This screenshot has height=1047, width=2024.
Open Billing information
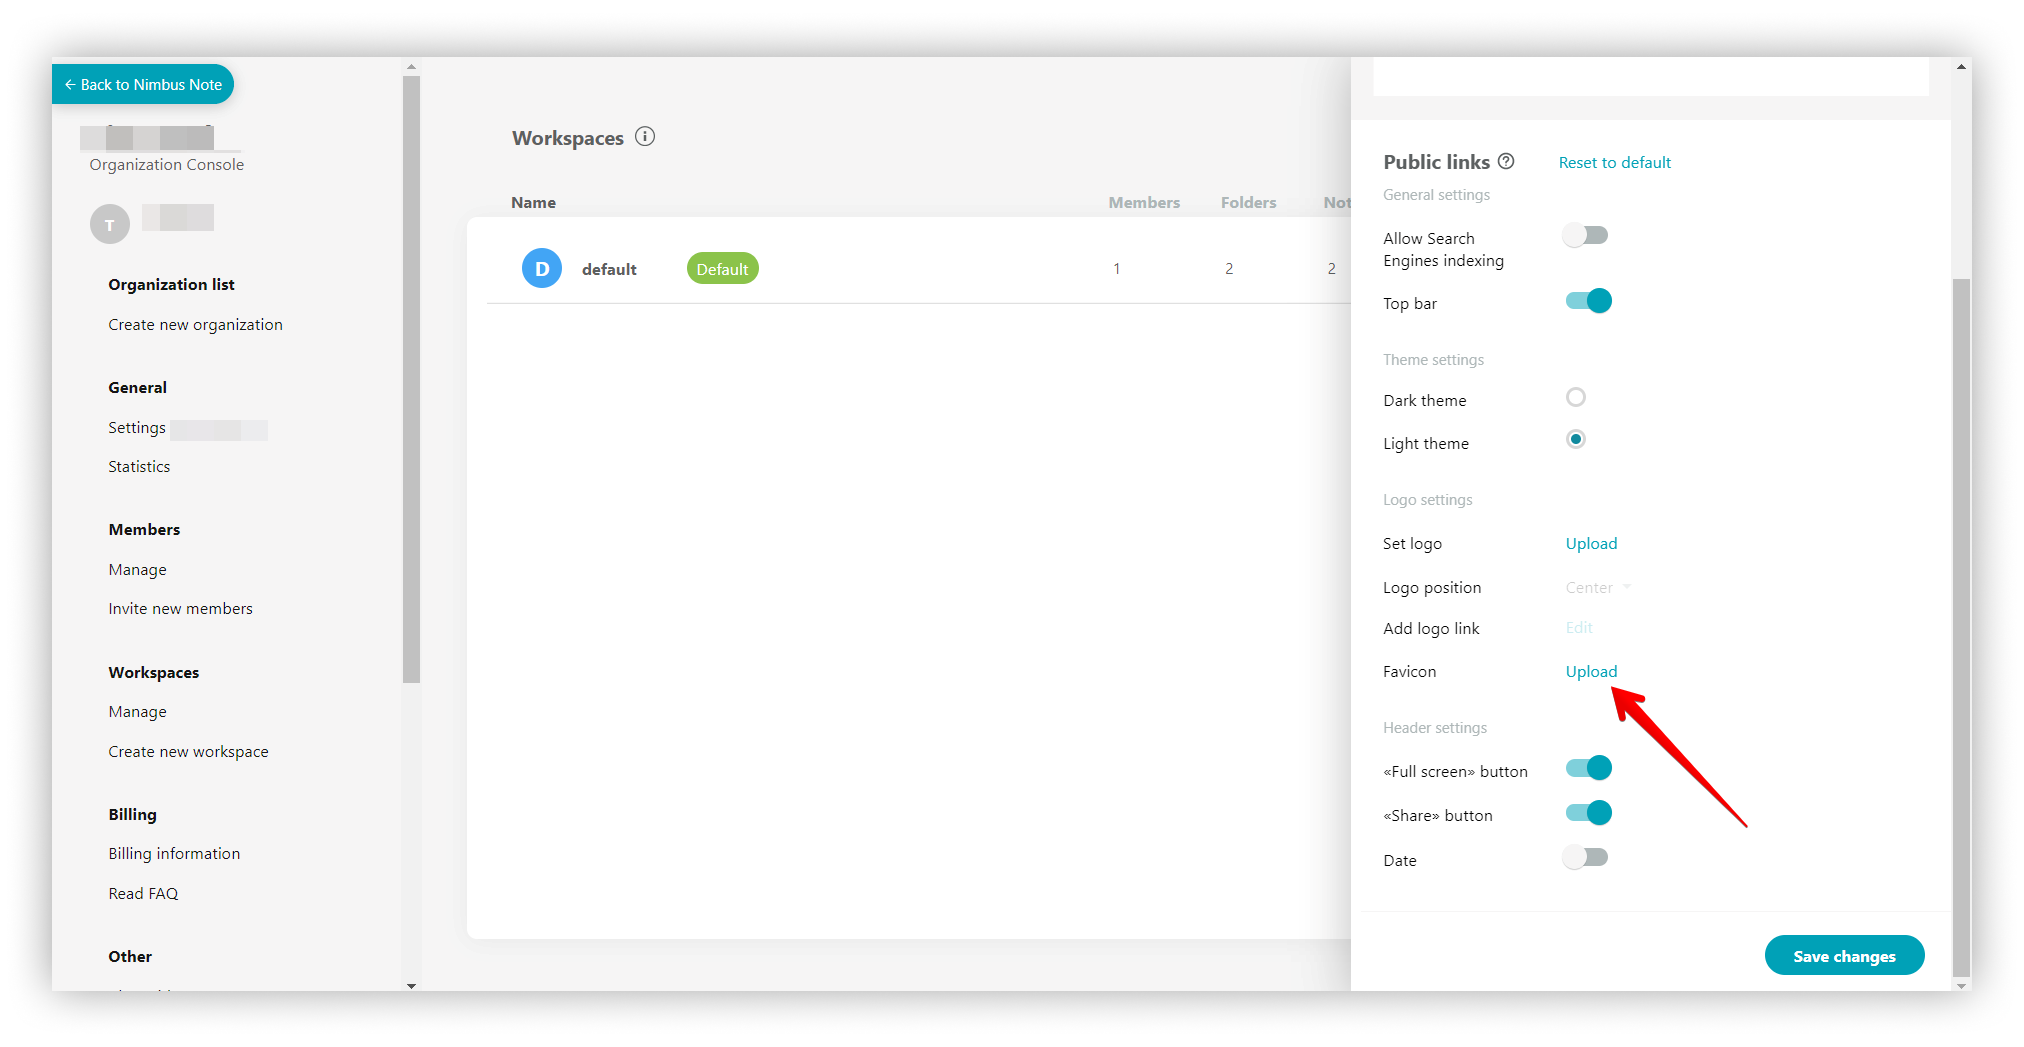tap(174, 853)
